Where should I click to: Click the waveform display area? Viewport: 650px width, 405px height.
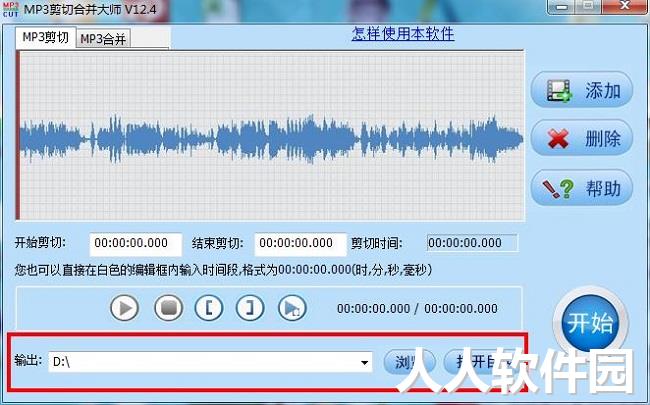tap(271, 136)
